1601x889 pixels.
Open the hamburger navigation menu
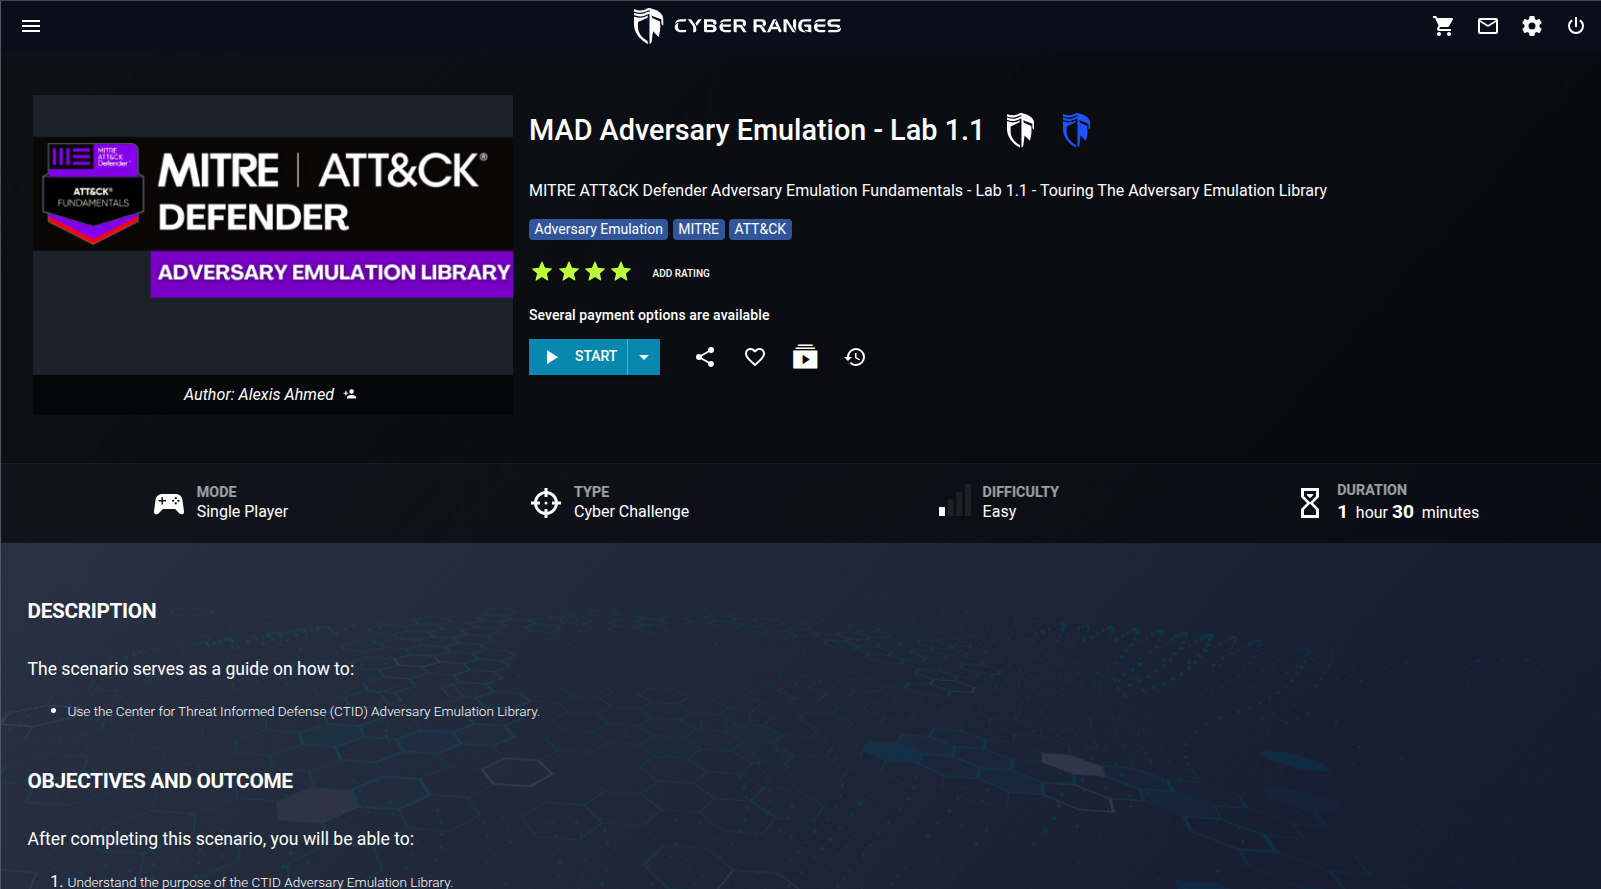pyautogui.click(x=31, y=26)
